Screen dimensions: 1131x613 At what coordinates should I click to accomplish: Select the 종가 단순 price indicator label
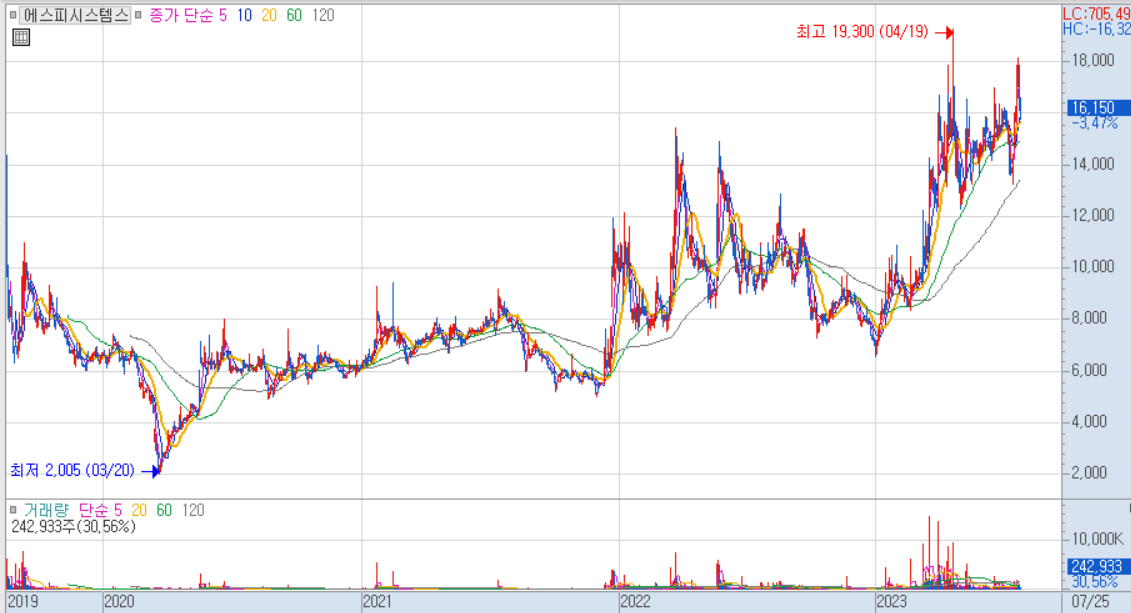(181, 15)
